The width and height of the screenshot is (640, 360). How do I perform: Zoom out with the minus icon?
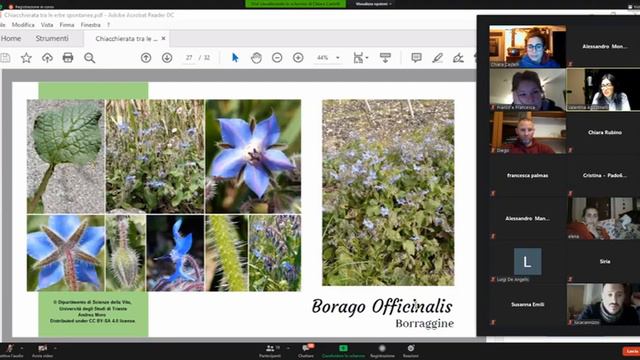277,58
